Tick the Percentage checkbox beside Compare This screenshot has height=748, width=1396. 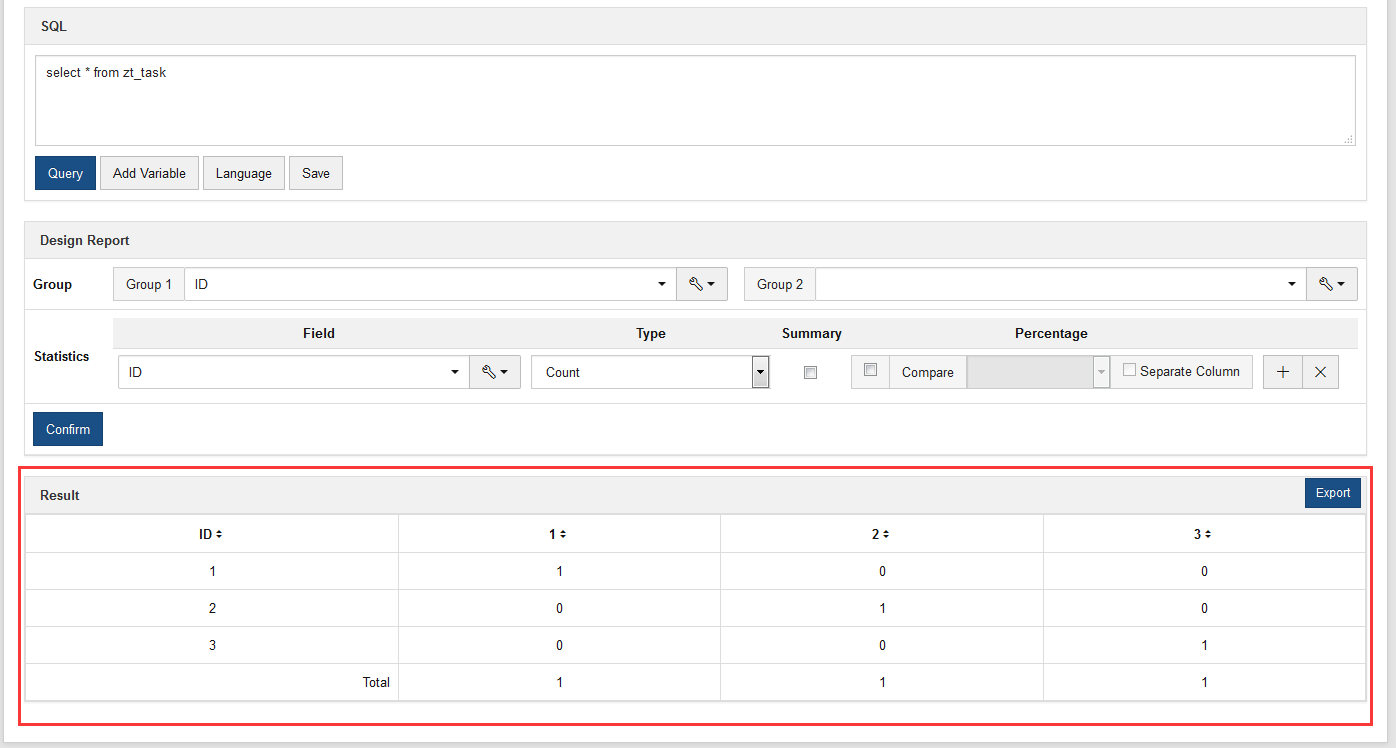tap(870, 370)
